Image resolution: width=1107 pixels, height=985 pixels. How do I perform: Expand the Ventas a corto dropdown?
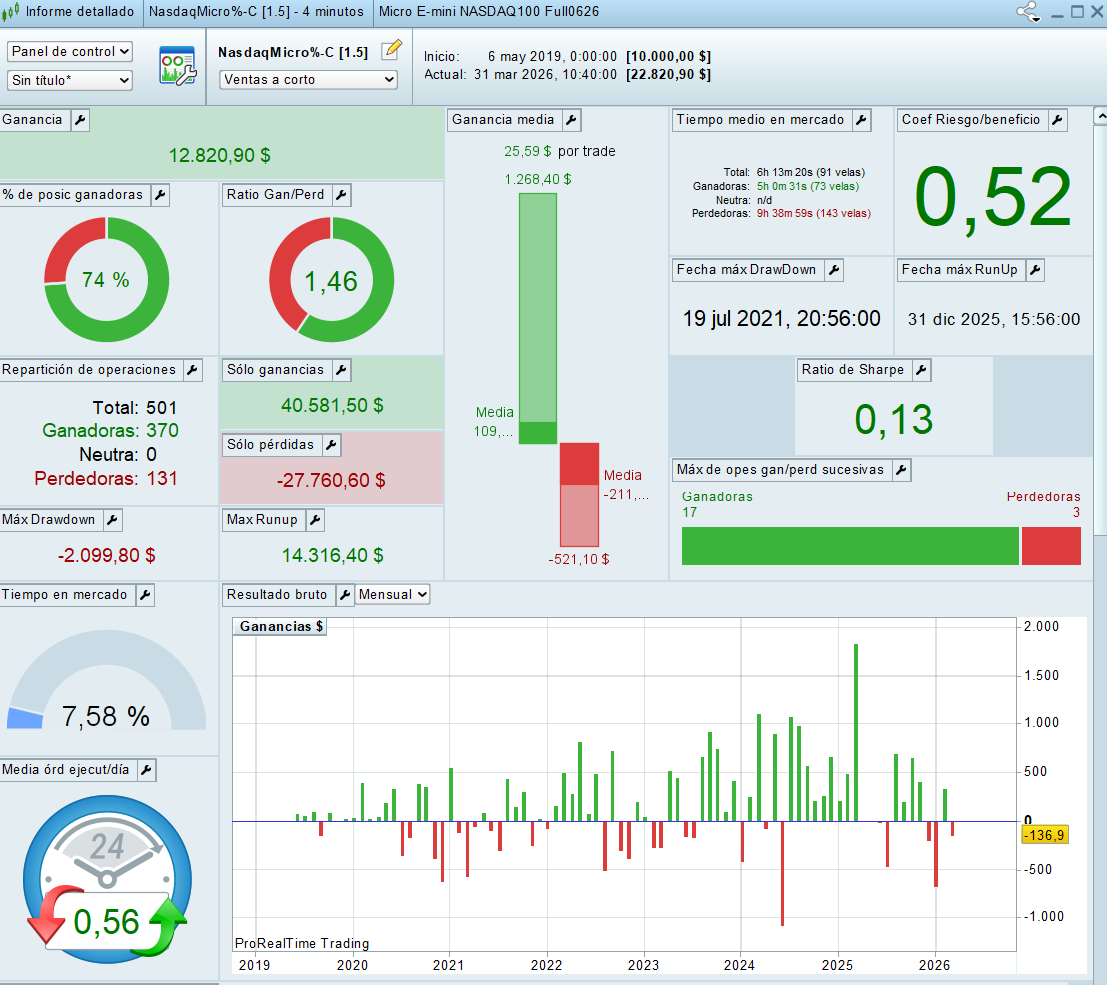pyautogui.click(x=309, y=80)
